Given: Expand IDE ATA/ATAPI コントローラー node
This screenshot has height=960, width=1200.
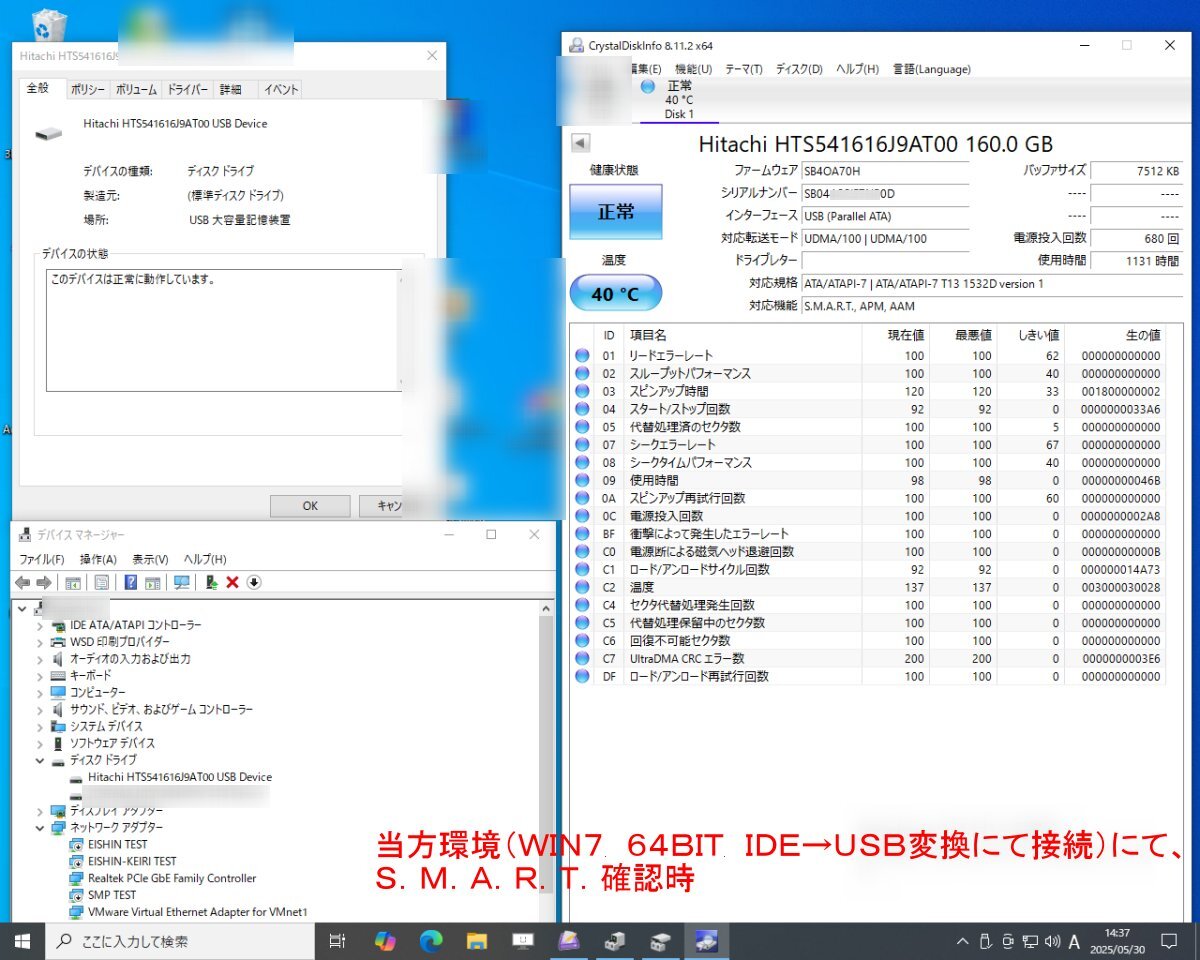Looking at the screenshot, I should click(40, 625).
